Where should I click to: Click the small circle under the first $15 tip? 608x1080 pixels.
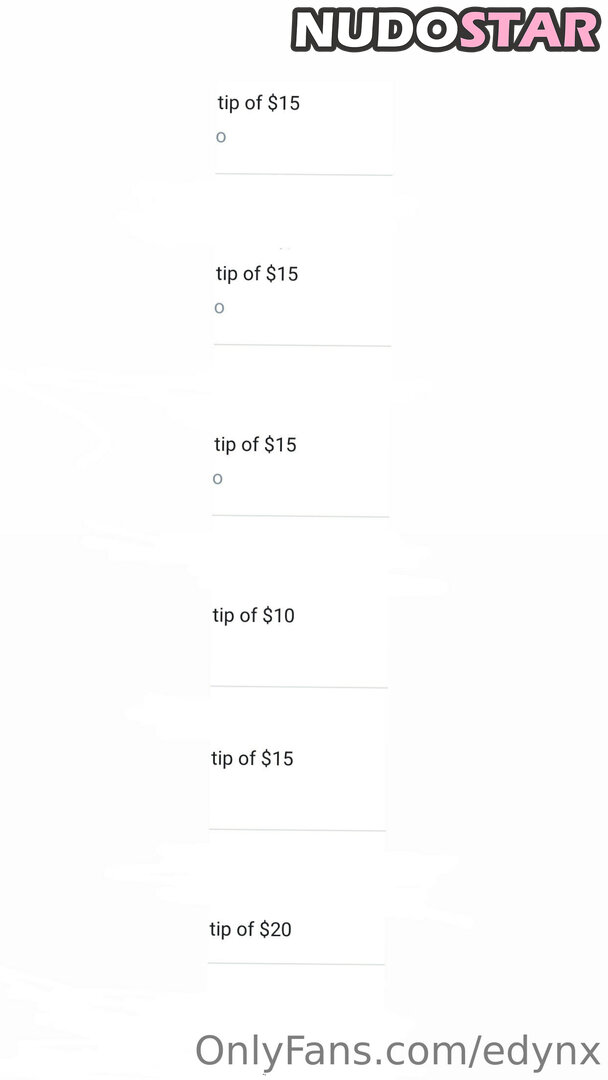[x=221, y=137]
